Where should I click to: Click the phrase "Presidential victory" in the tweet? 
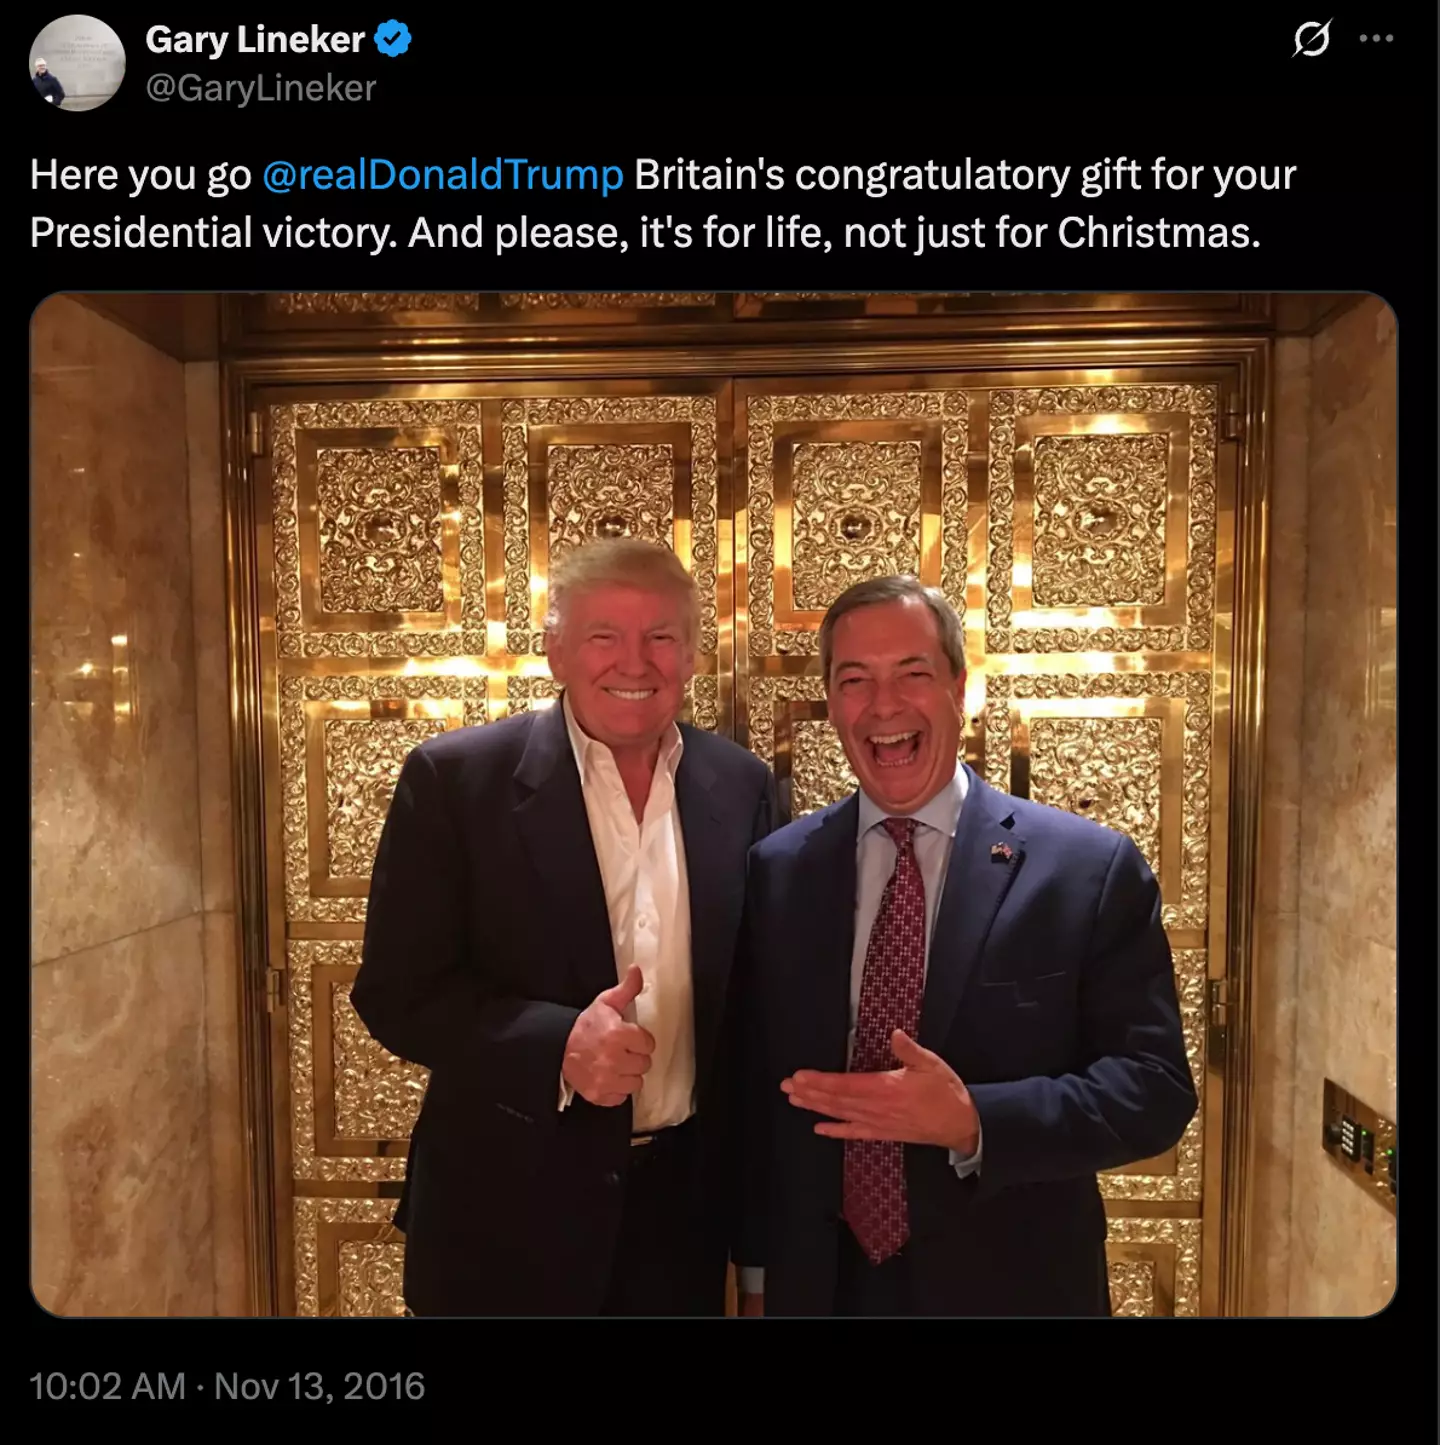pos(212,233)
